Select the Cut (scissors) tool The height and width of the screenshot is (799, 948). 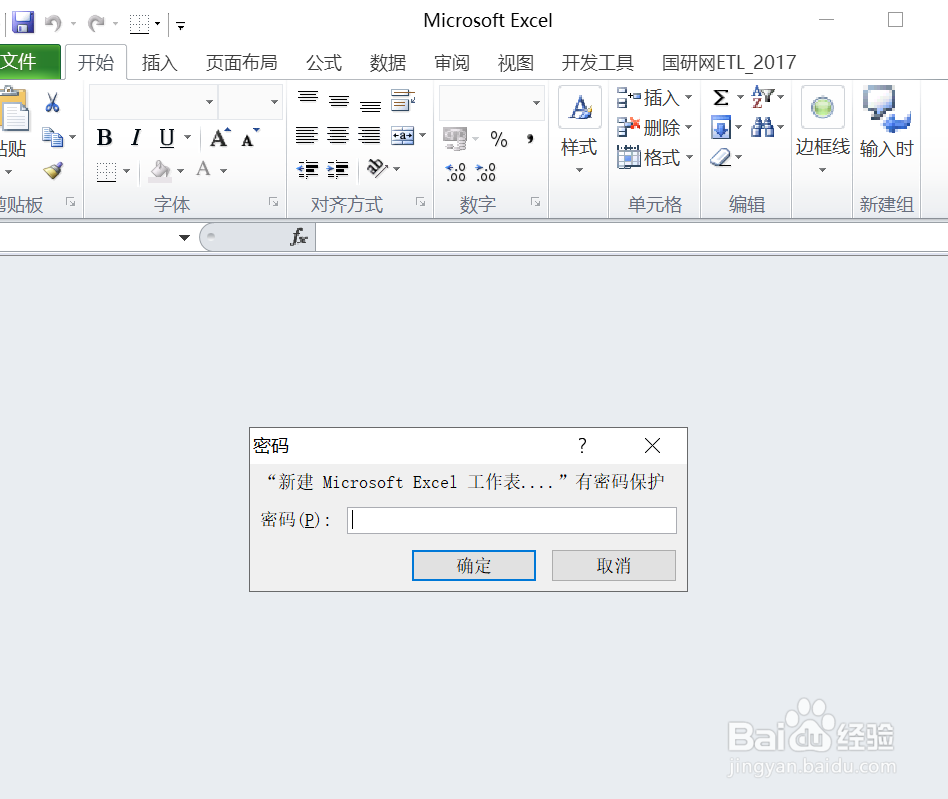point(53,101)
